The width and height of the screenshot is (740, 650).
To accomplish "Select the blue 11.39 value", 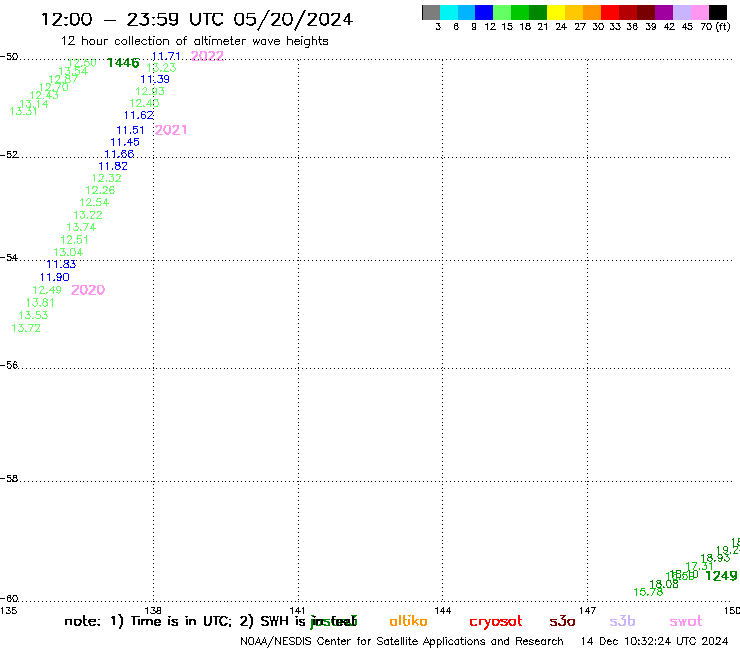I will click(x=155, y=79).
